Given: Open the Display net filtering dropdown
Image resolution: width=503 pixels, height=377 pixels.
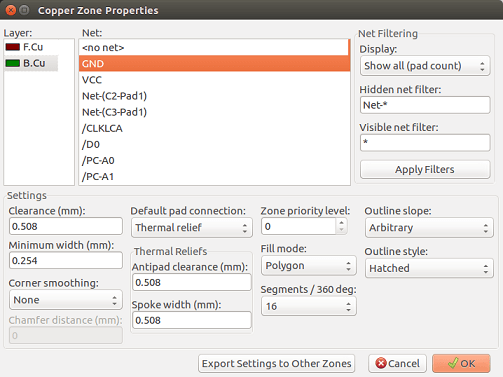Looking at the screenshot, I should 425,66.
